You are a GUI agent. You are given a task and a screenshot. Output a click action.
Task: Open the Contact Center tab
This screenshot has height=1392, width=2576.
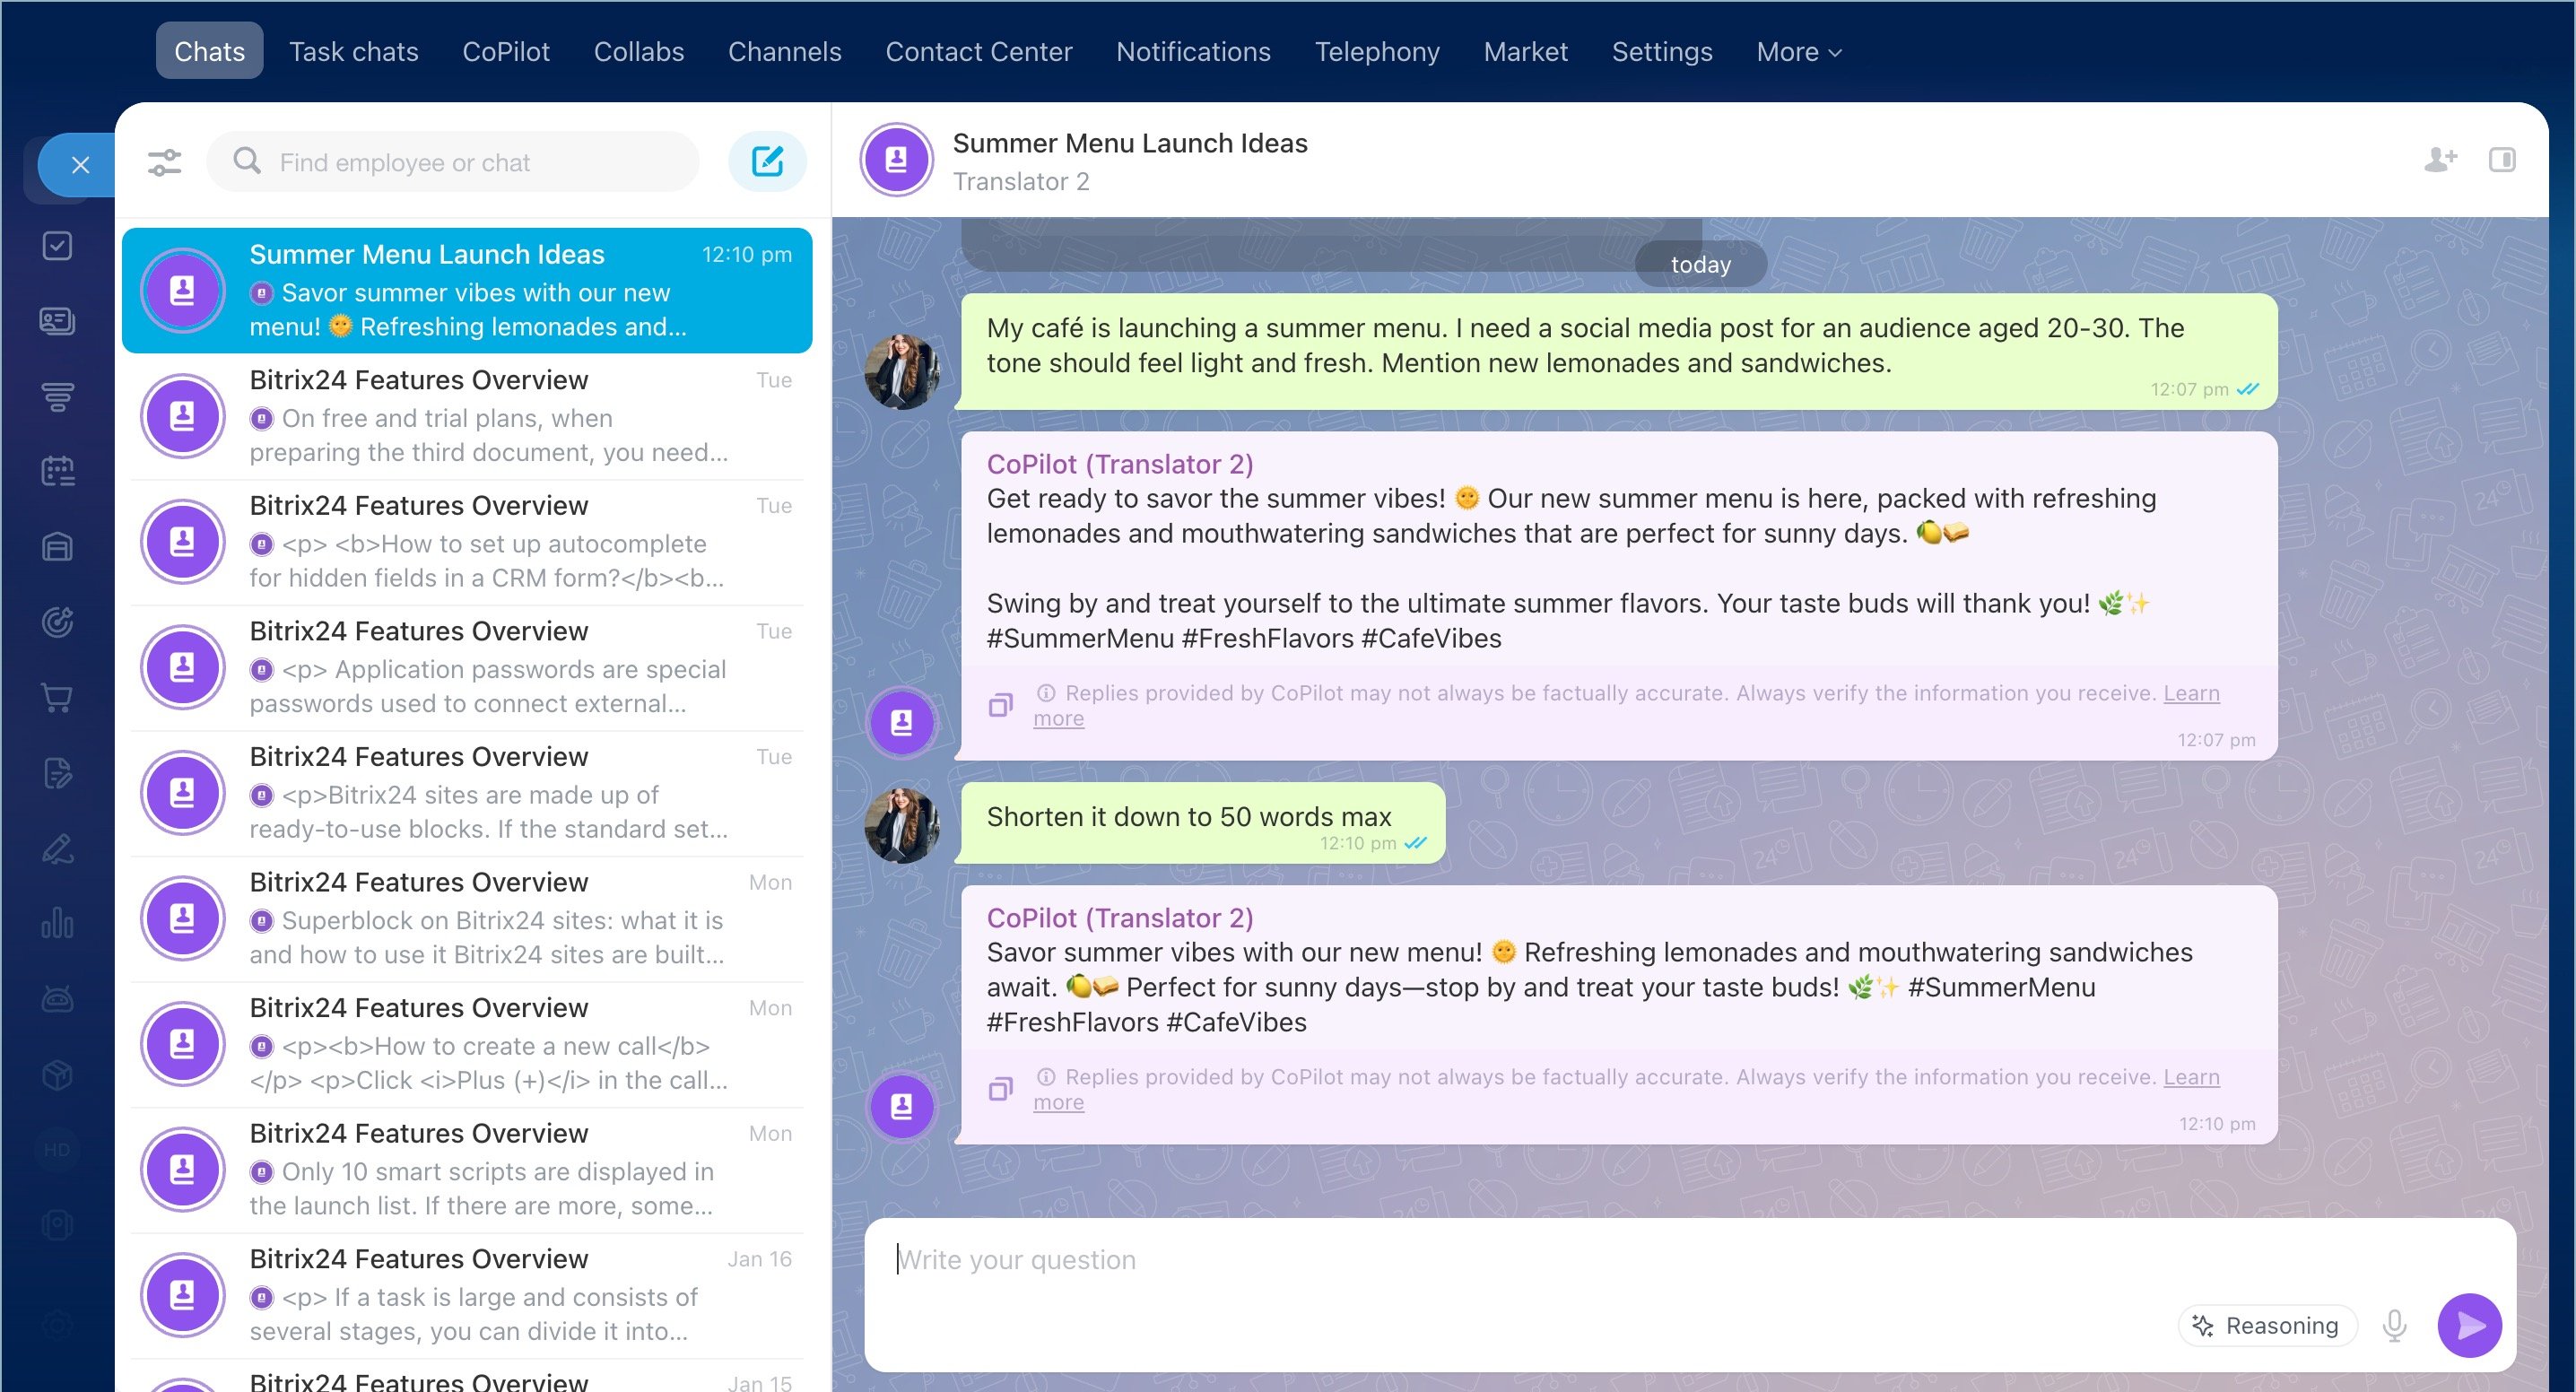978,51
